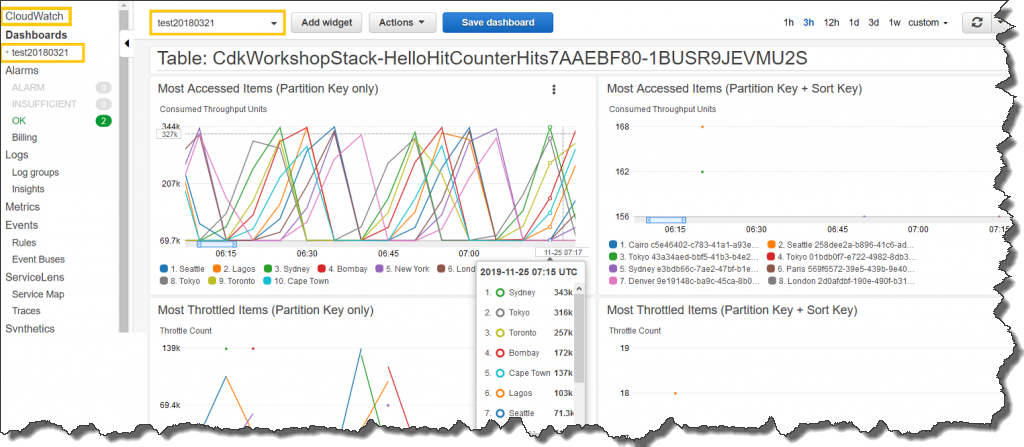Image resolution: width=1024 pixels, height=447 pixels.
Task: Toggle the Seattle series legend swatch
Action: [x=164, y=269]
